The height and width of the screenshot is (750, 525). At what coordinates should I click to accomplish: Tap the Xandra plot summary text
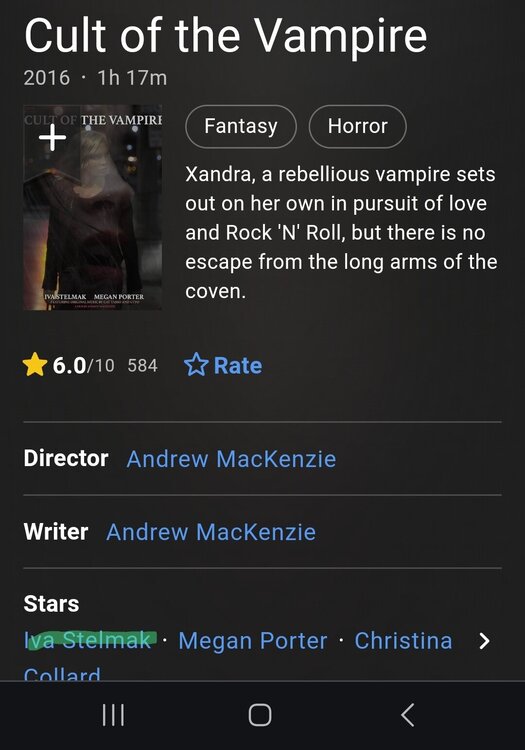tap(341, 232)
